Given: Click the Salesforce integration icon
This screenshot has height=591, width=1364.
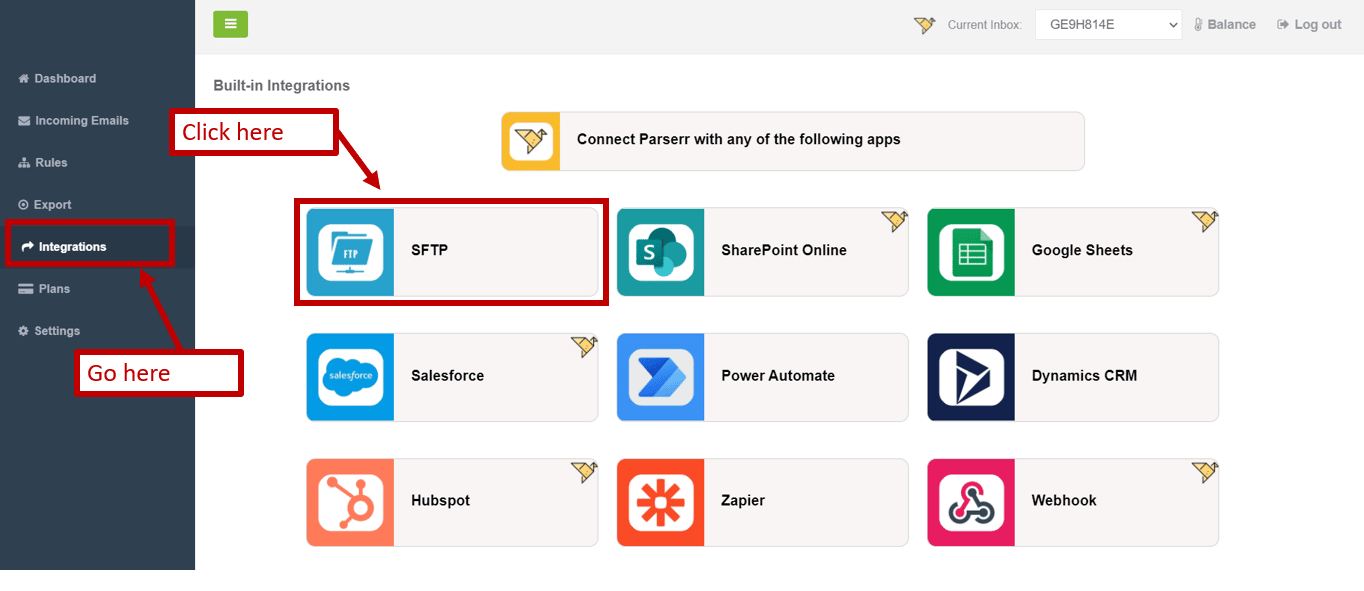Looking at the screenshot, I should [x=350, y=377].
